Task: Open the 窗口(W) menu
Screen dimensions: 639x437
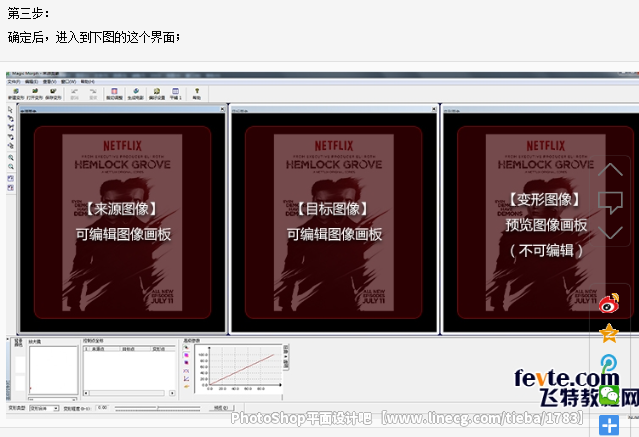Action: (68, 82)
